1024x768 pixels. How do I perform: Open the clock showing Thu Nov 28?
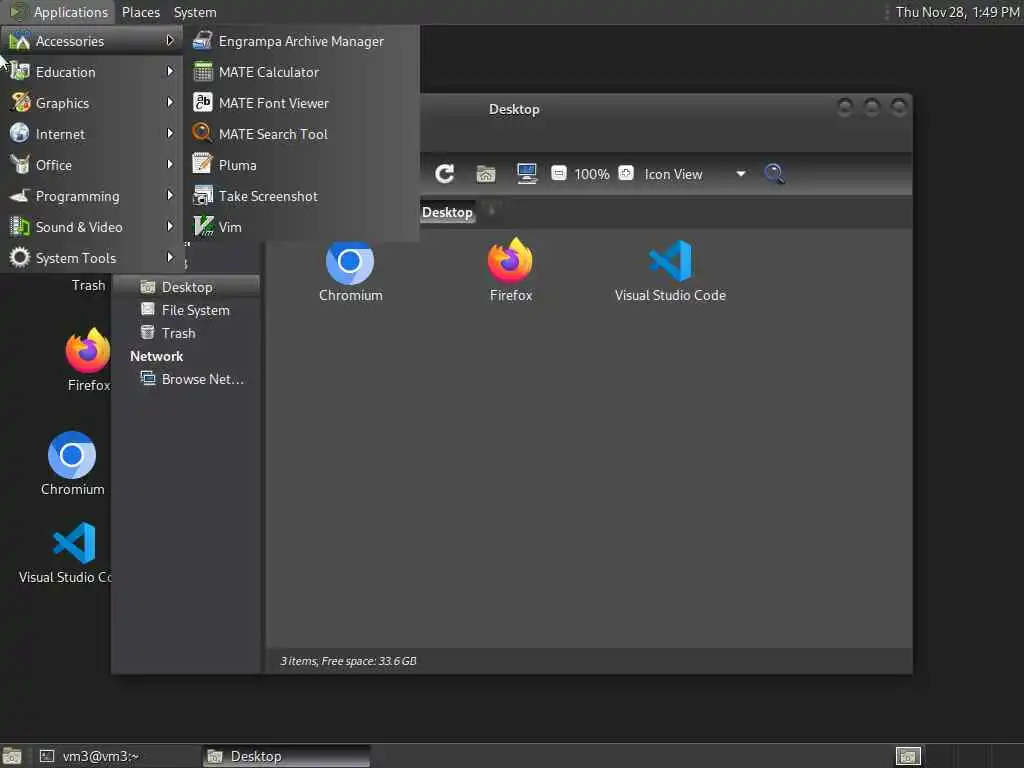pyautogui.click(x=957, y=12)
